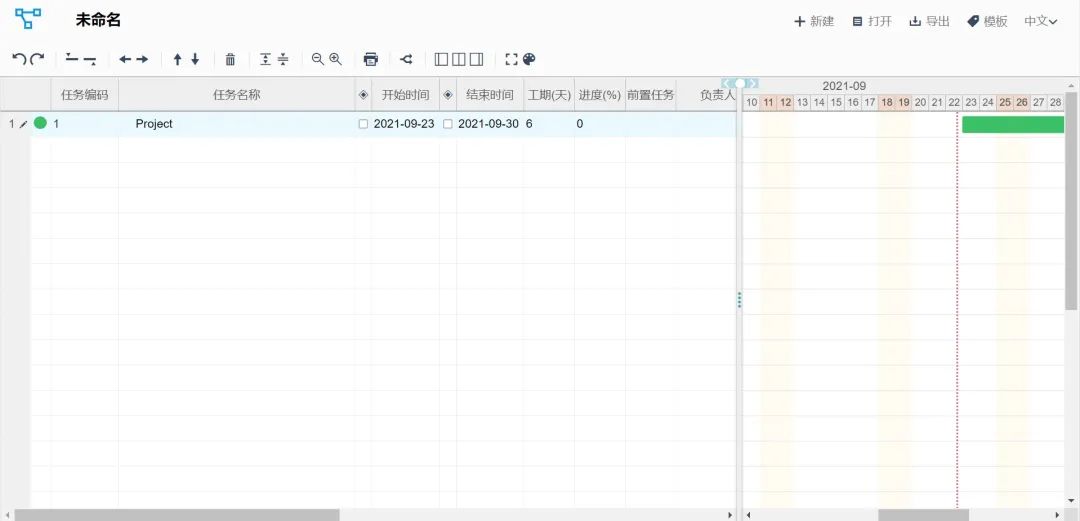Click day 18 in the timeline header
The width and height of the screenshot is (1080, 521).
[x=886, y=103]
